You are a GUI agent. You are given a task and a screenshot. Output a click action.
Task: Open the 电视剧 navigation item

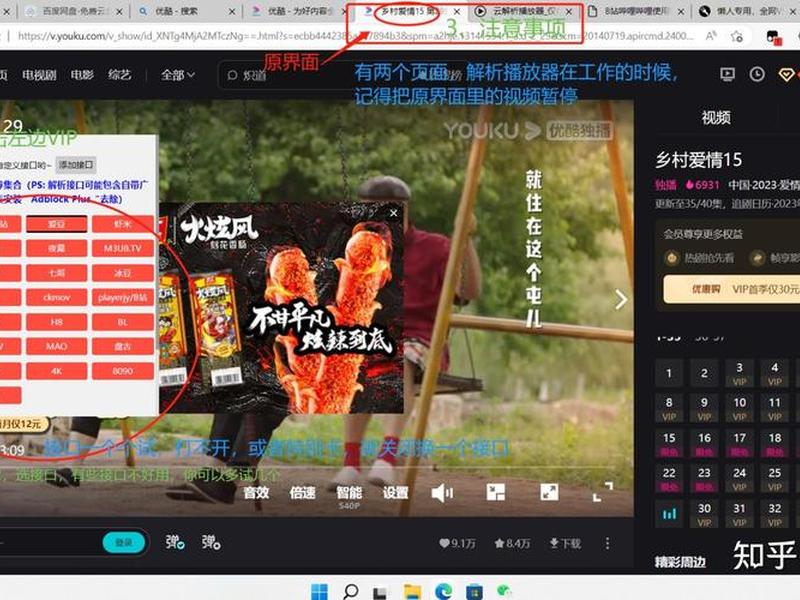pos(39,75)
